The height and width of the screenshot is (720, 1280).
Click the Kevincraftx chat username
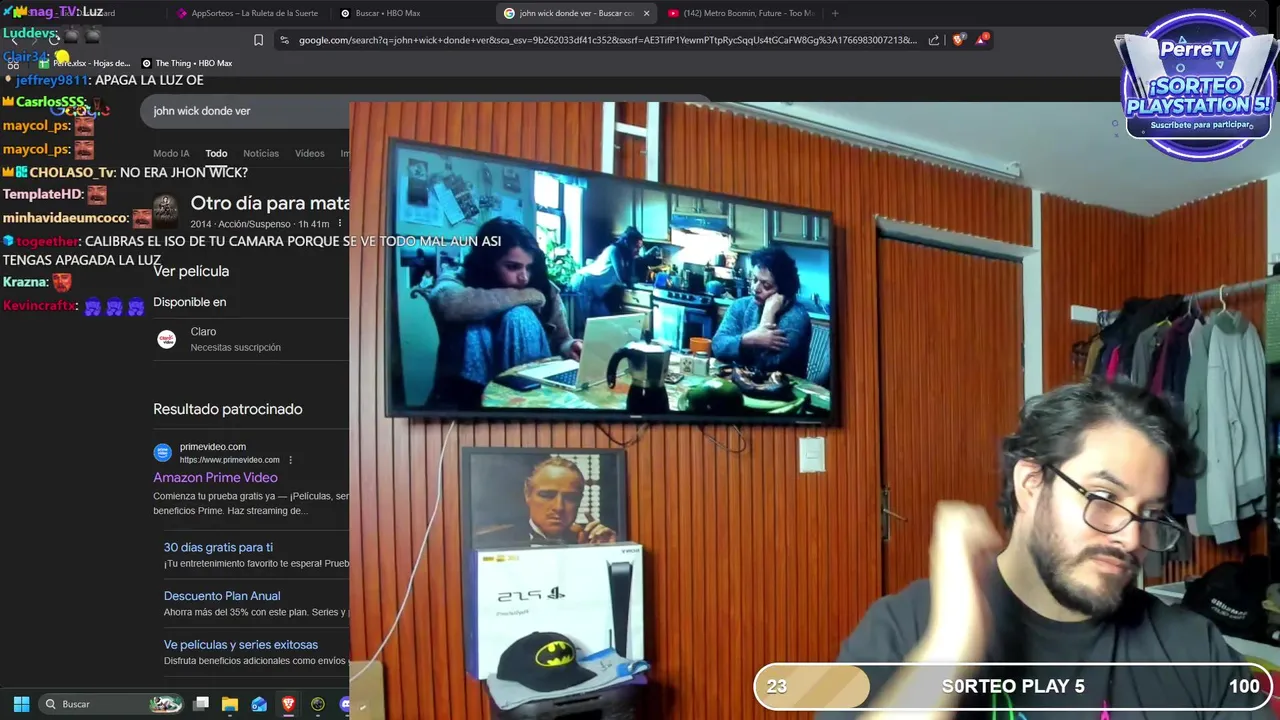point(39,305)
